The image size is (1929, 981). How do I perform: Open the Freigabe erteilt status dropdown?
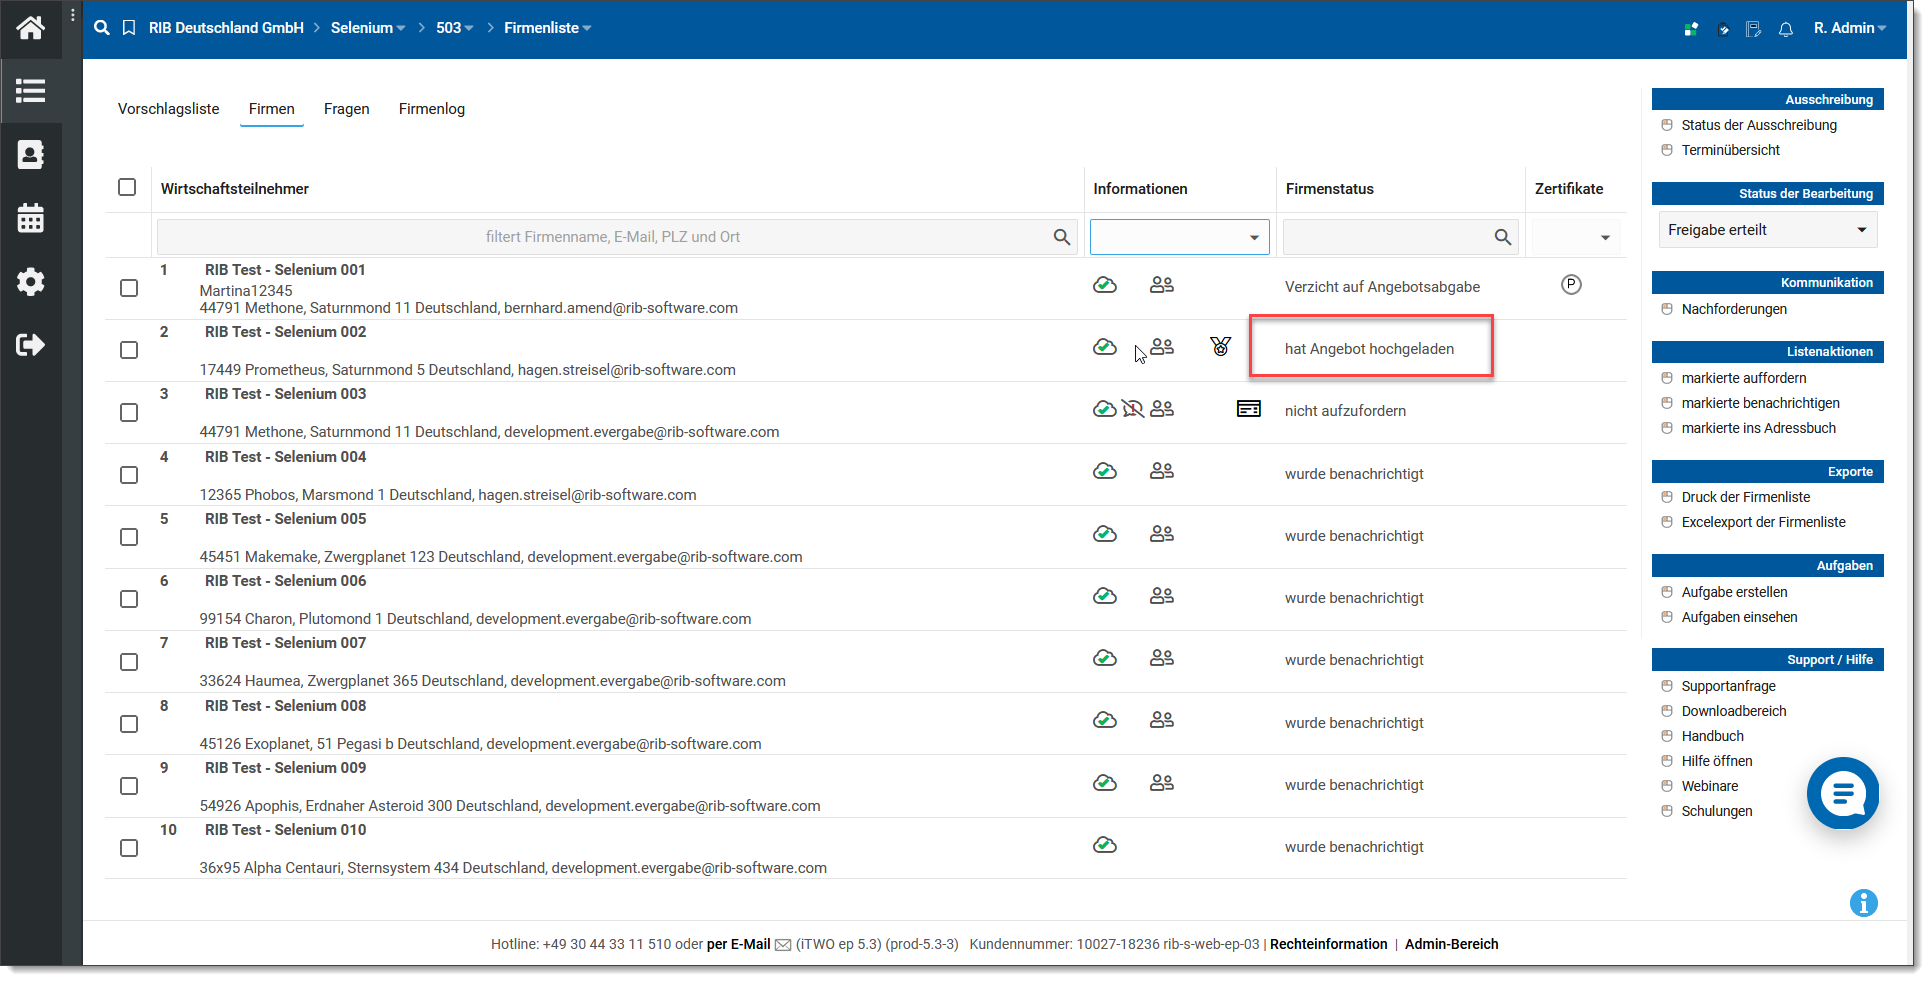(x=1767, y=230)
